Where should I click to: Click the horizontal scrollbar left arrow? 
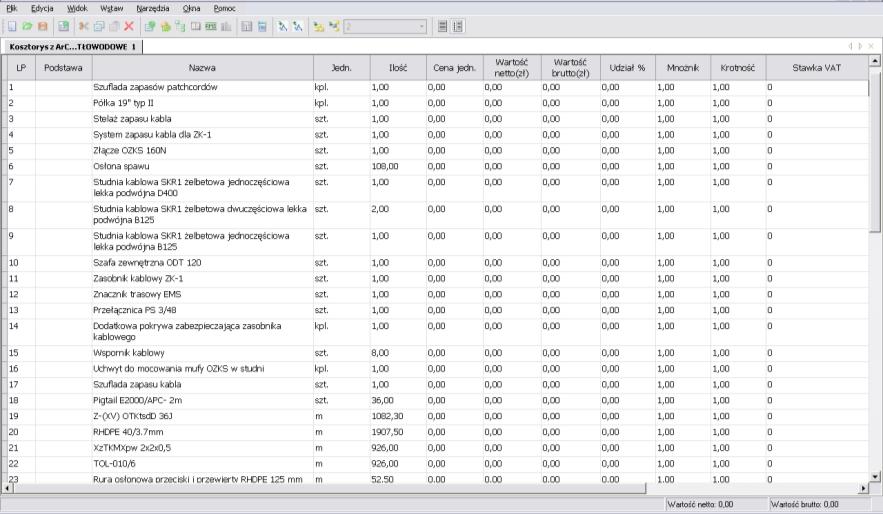tap(7, 489)
